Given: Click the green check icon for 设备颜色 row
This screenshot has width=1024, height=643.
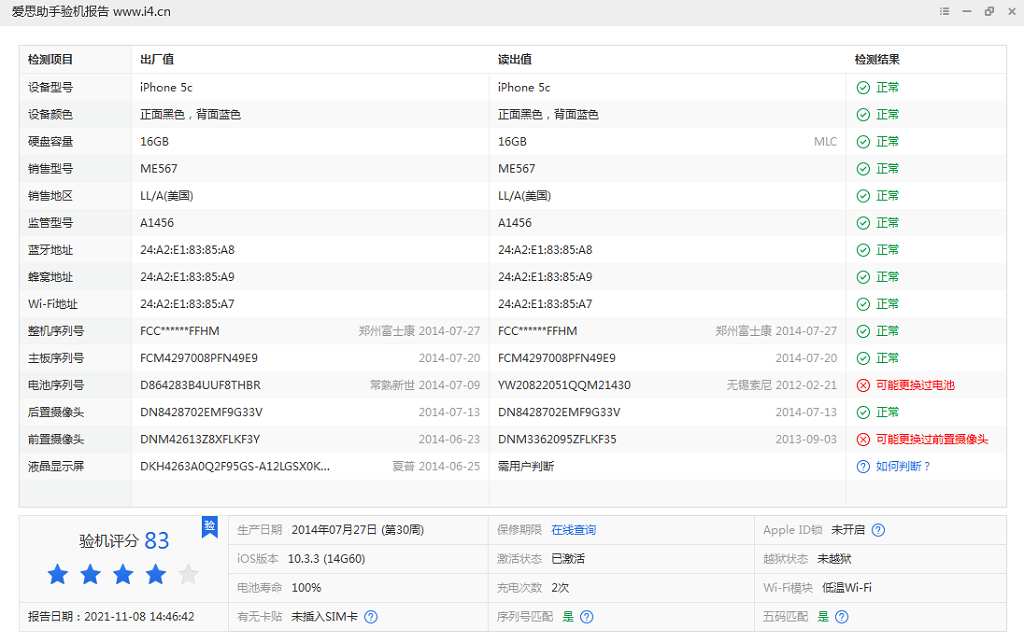Looking at the screenshot, I should click(863, 115).
